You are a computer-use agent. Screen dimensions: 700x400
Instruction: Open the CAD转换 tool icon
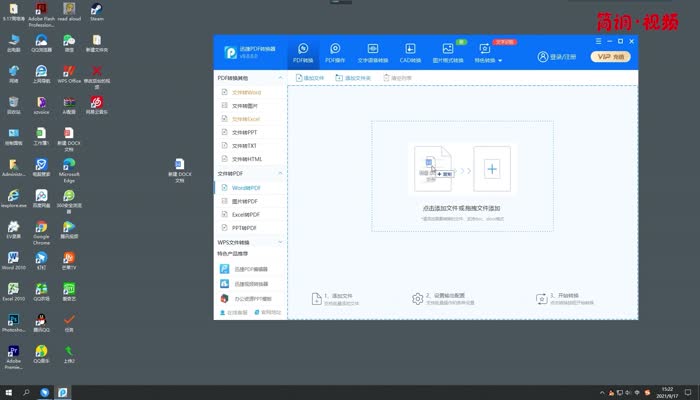pyautogui.click(x=410, y=52)
